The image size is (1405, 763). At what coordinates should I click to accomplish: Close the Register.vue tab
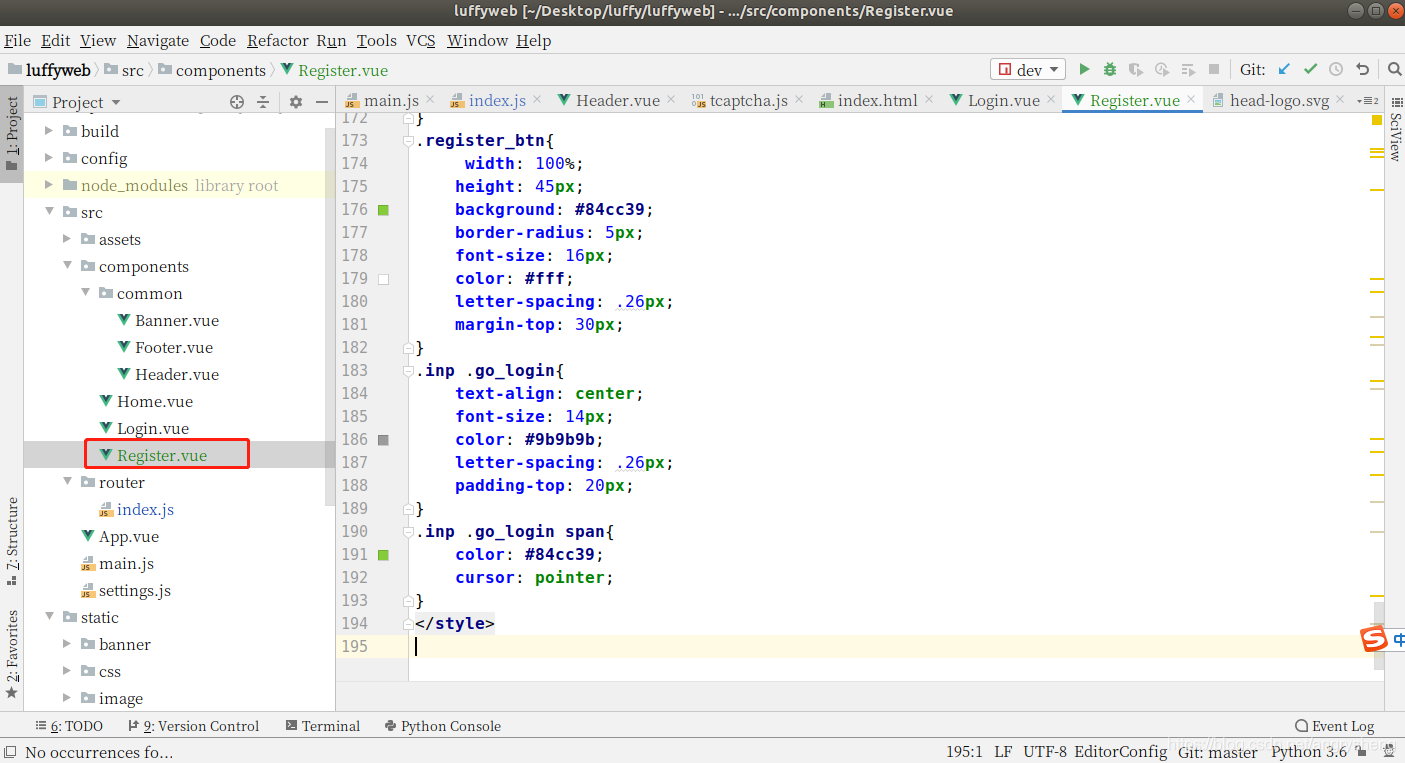pyautogui.click(x=1190, y=99)
